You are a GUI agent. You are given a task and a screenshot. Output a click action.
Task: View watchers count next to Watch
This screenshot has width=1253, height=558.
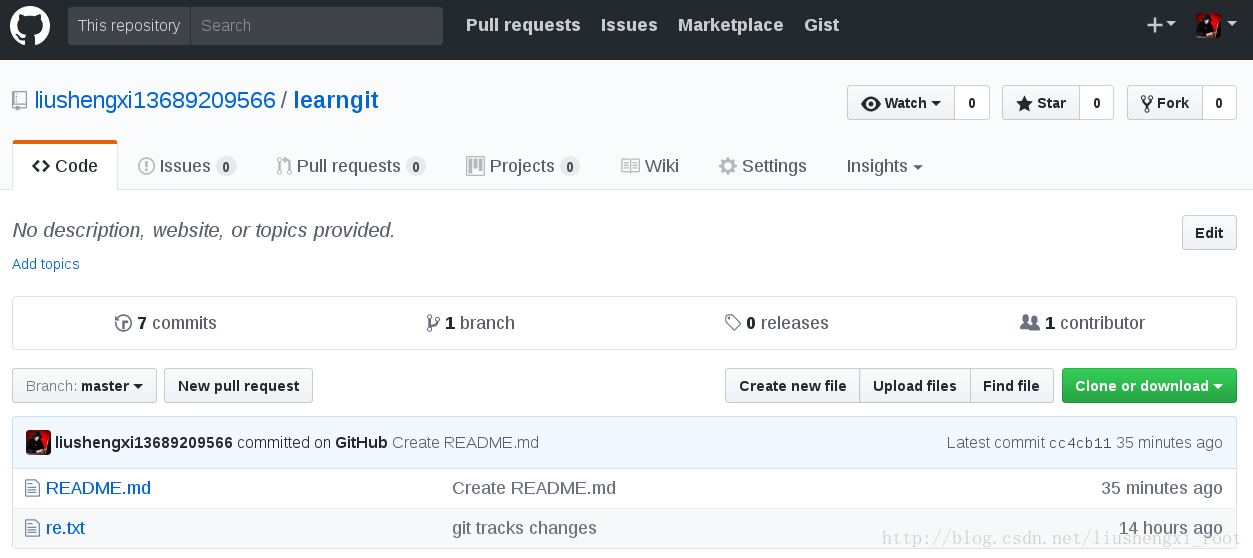(x=972, y=103)
